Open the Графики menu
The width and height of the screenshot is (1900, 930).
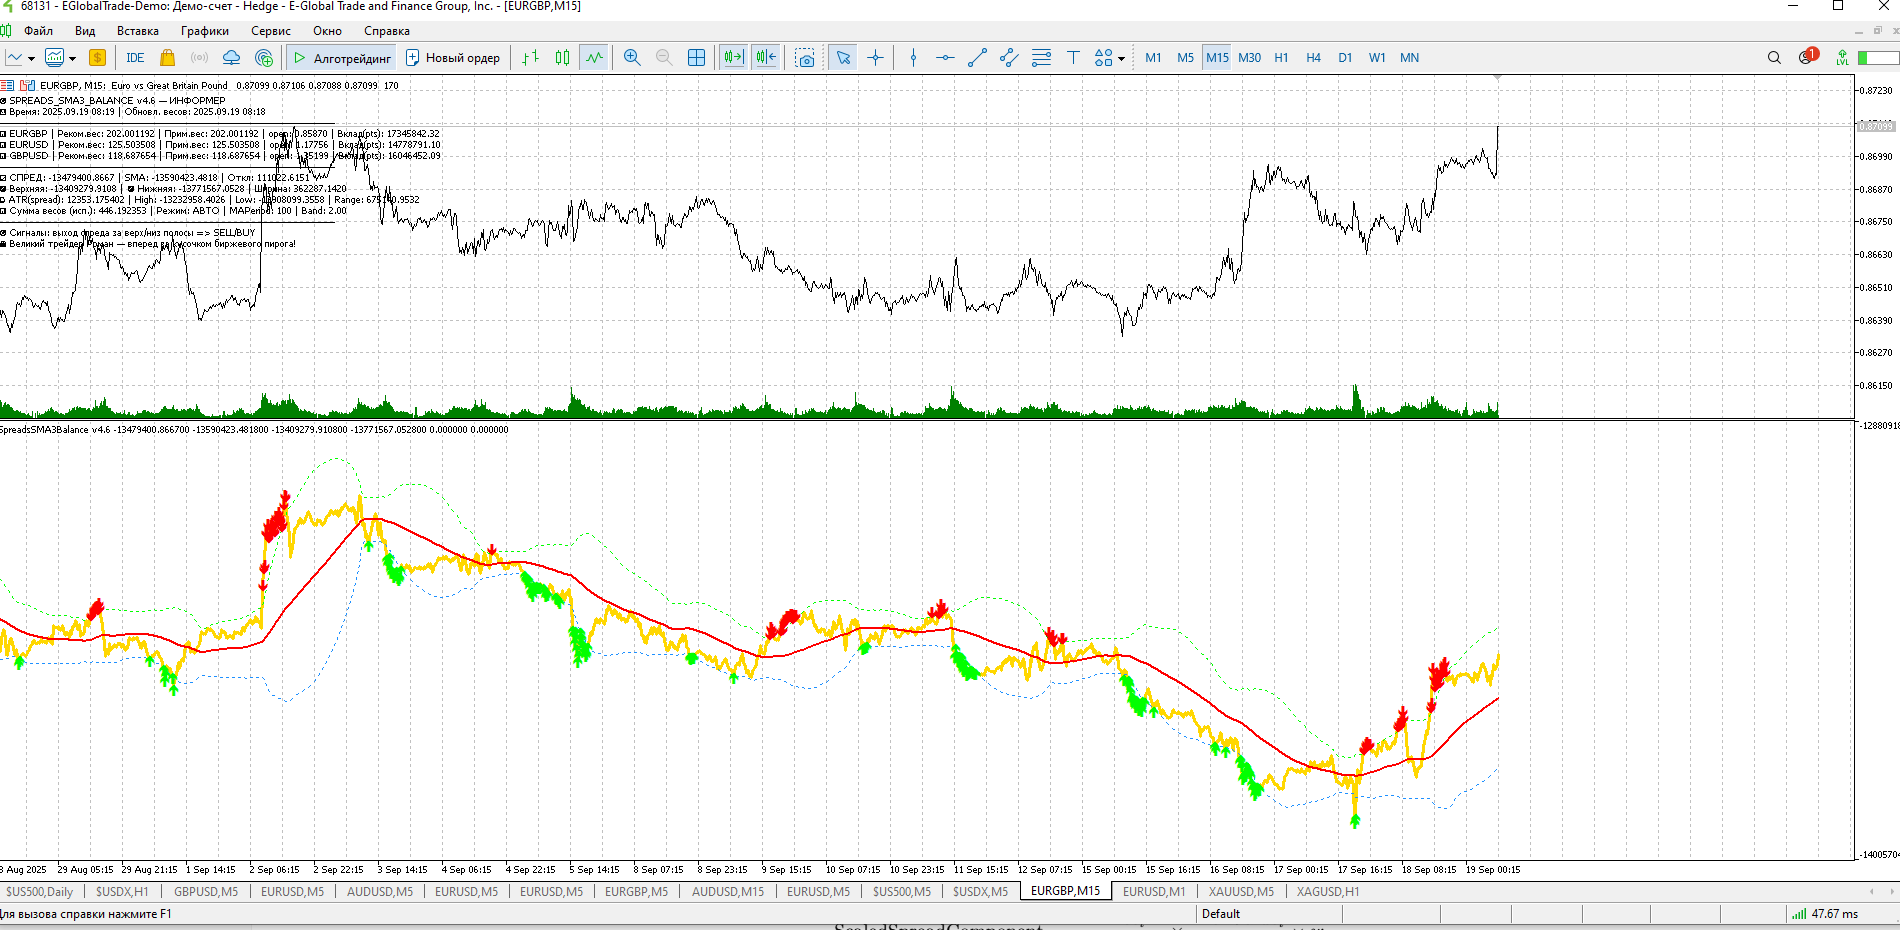coord(205,31)
